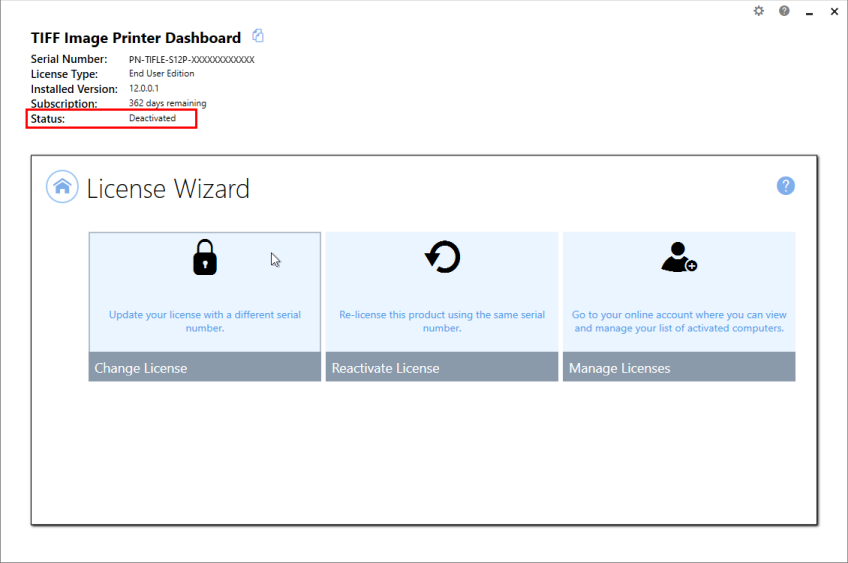This screenshot has width=848, height=563.
Task: Click the 'End User Edition' license type value
Action: tap(161, 74)
